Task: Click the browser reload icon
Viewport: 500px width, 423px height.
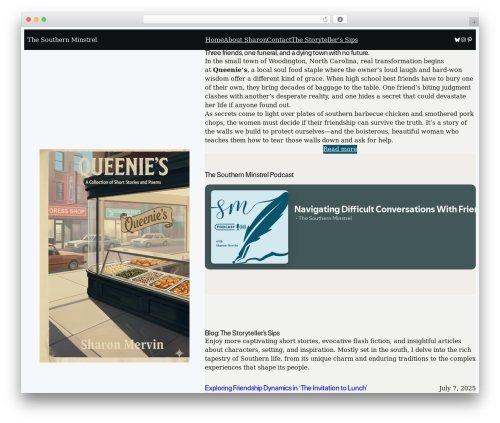Action: pyautogui.click(x=325, y=19)
